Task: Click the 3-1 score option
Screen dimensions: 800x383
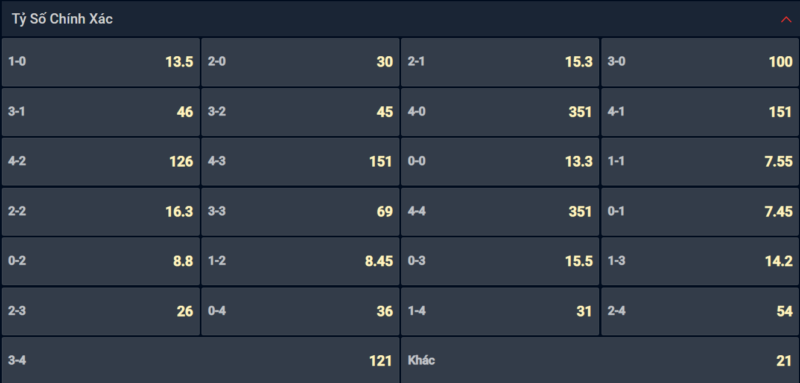Action: [101, 112]
